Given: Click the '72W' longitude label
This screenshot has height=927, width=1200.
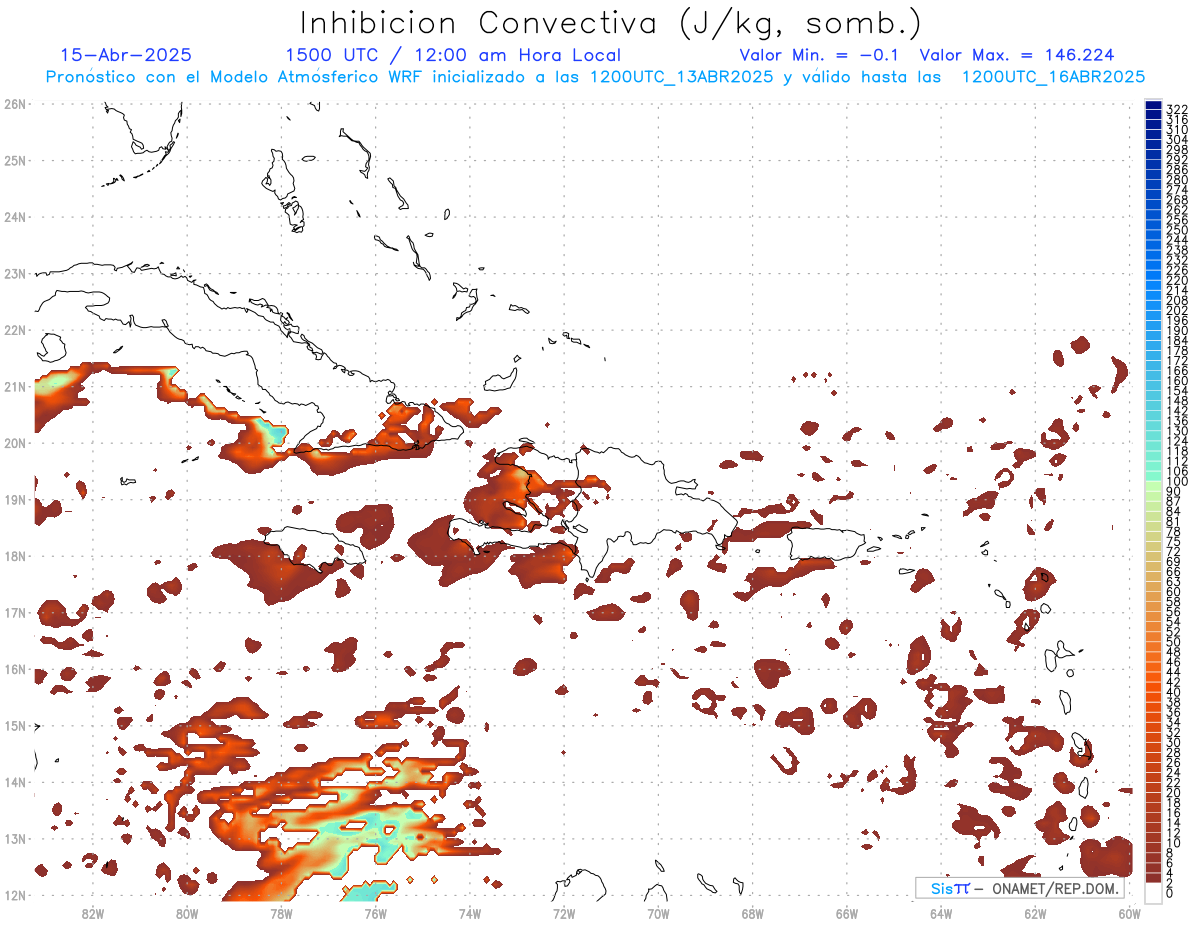Looking at the screenshot, I should [x=564, y=913].
